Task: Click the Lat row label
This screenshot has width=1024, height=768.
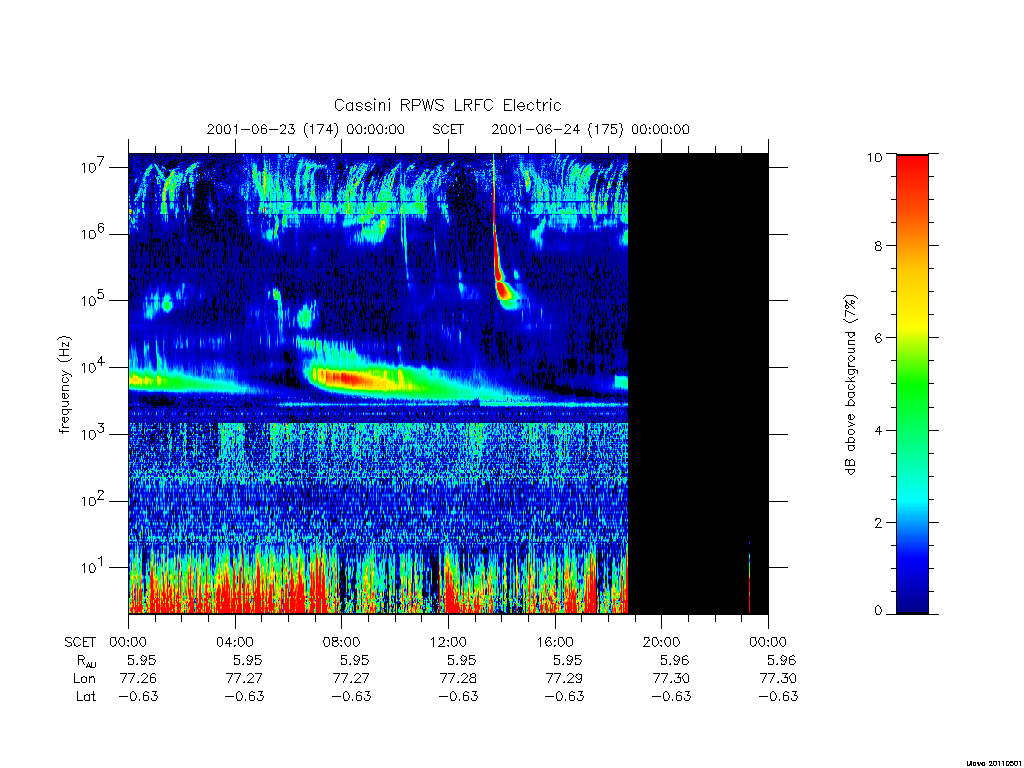Action: (x=86, y=696)
